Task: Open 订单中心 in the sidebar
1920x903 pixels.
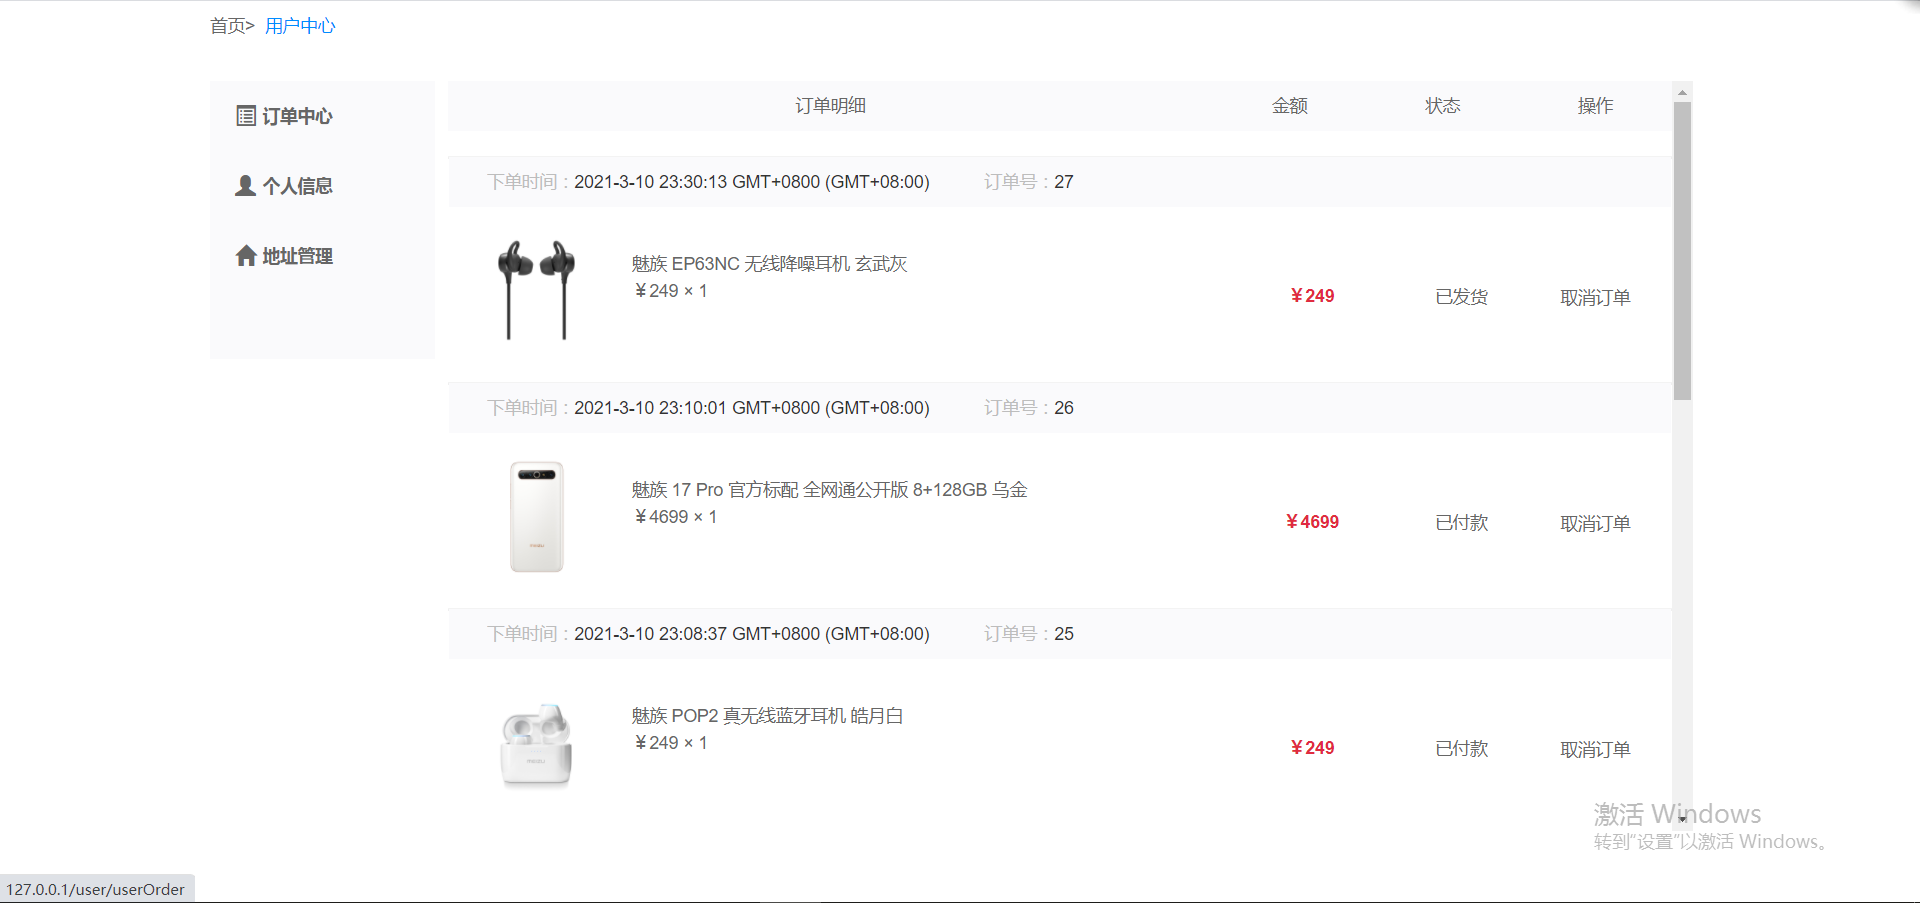Action: [x=297, y=117]
